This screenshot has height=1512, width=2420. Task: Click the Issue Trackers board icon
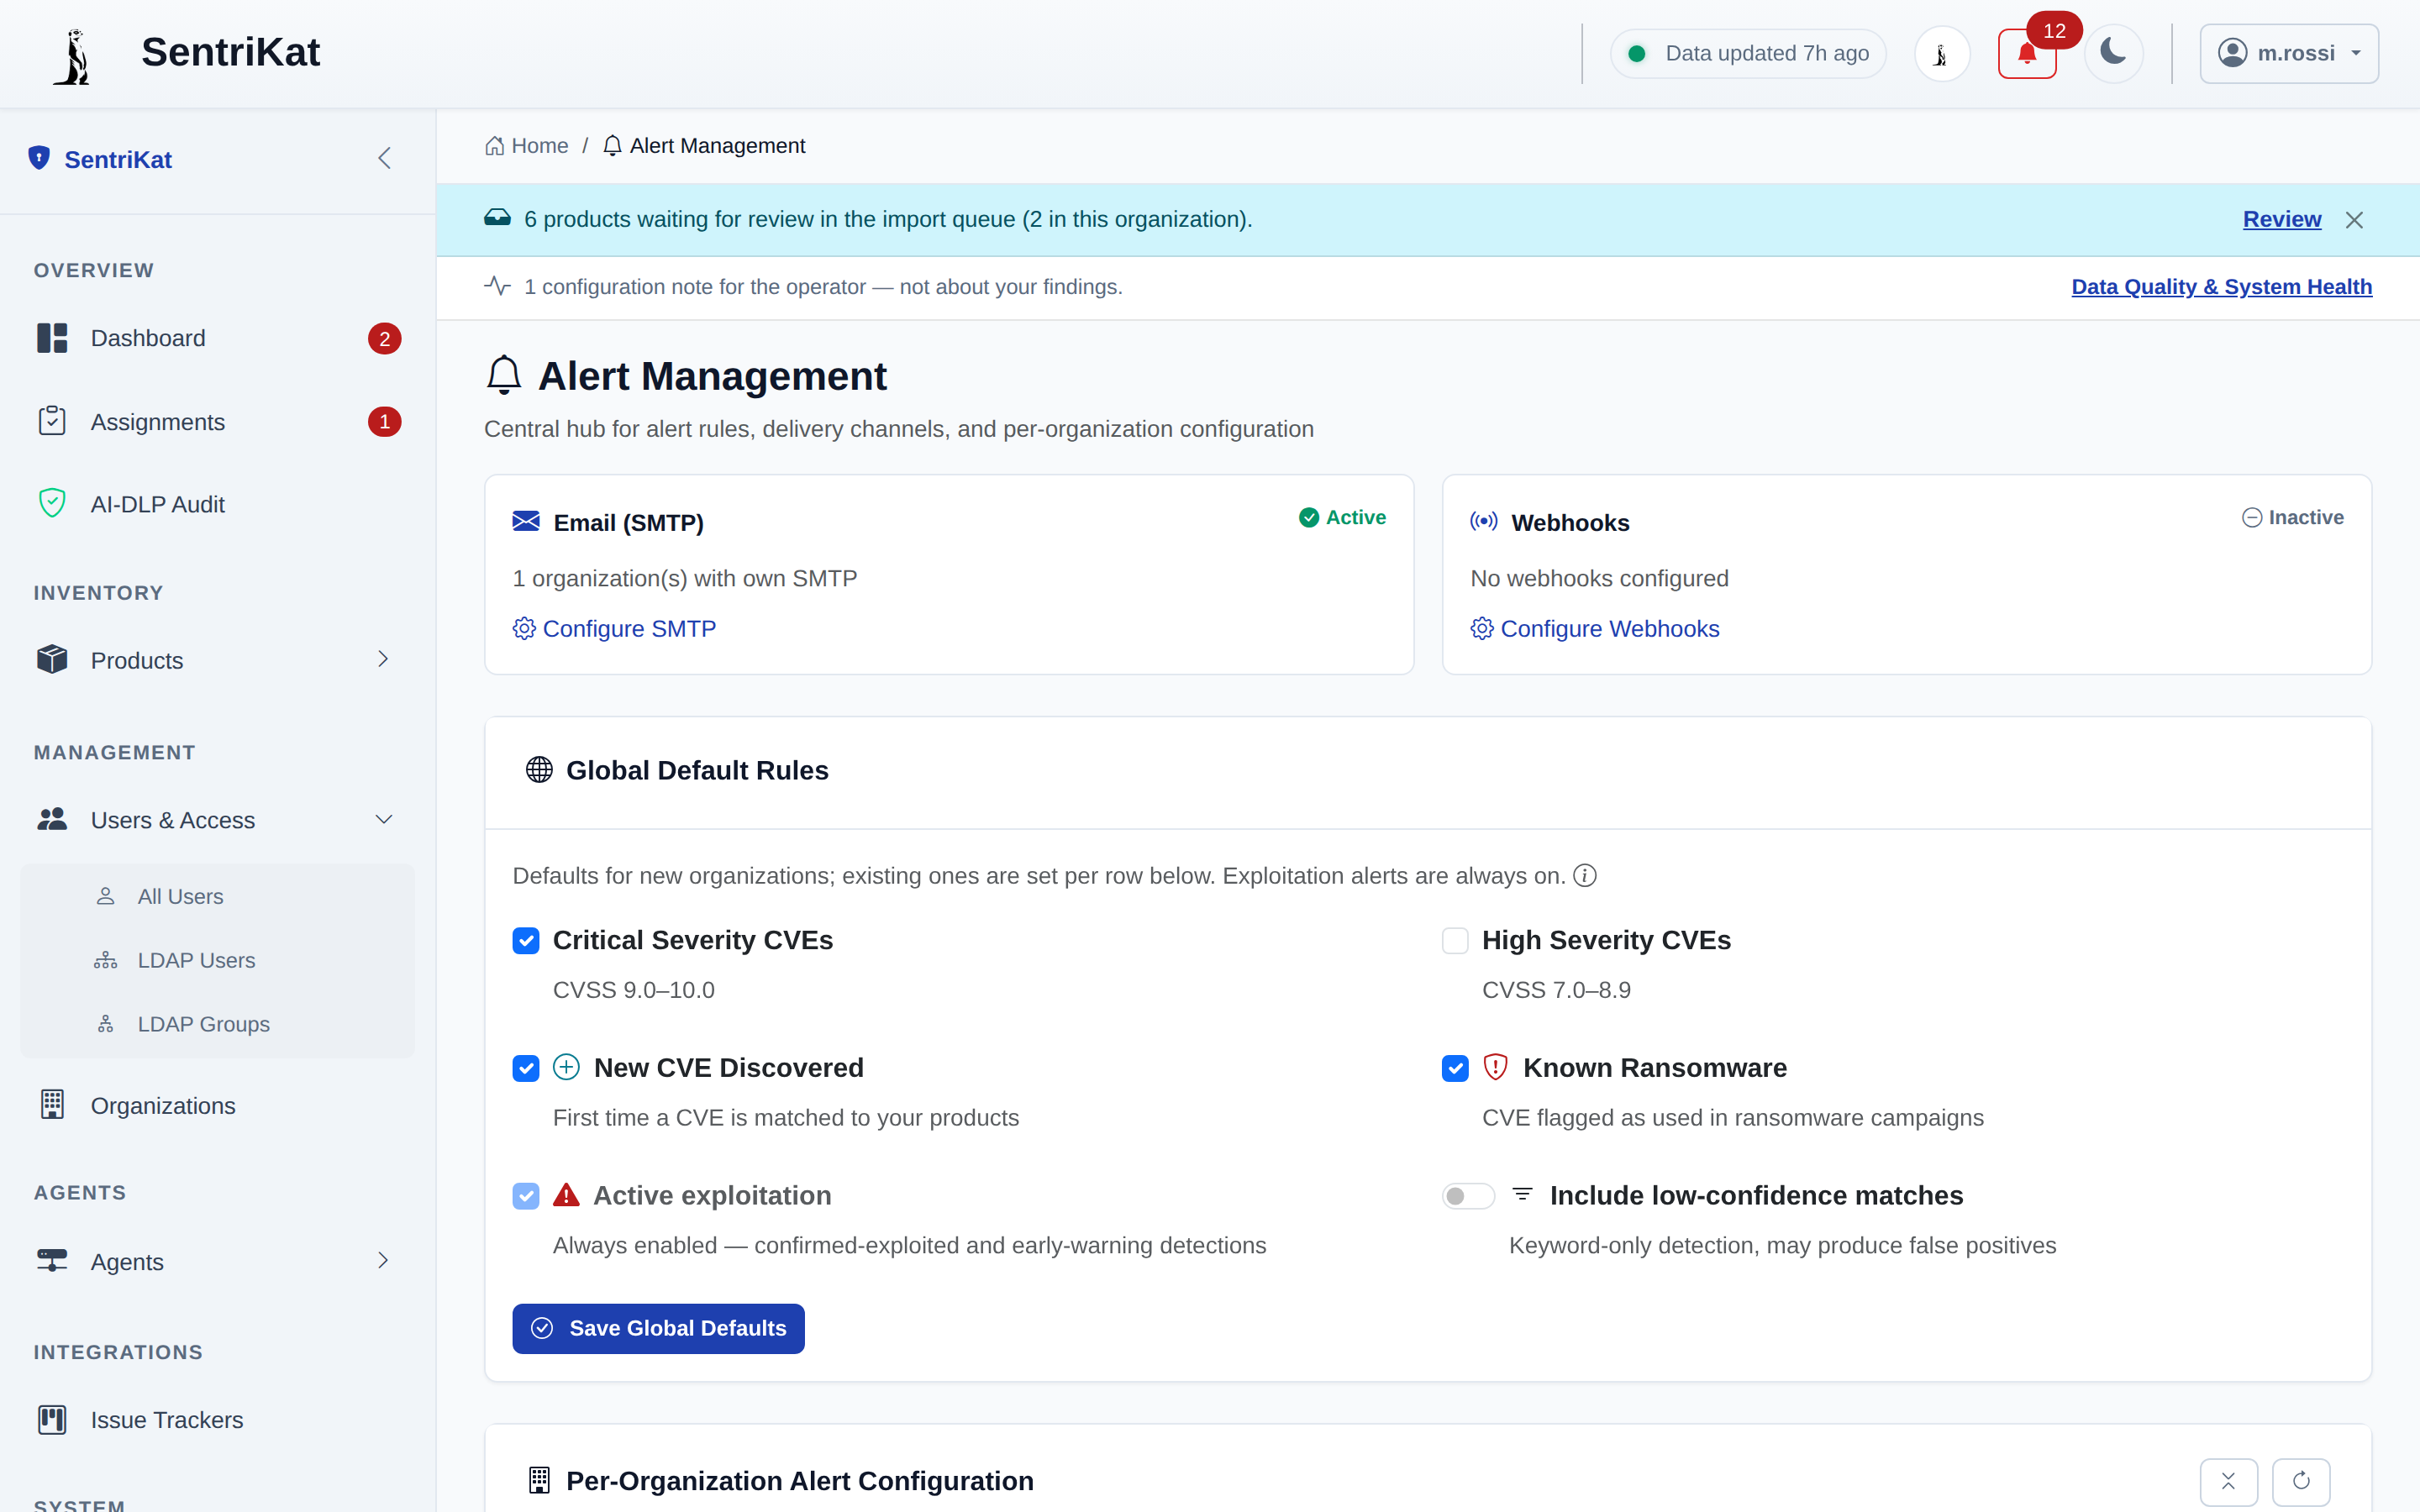pyautogui.click(x=52, y=1419)
